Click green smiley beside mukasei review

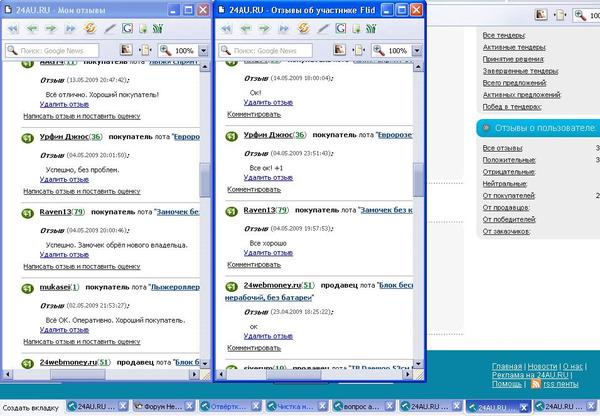(28, 288)
